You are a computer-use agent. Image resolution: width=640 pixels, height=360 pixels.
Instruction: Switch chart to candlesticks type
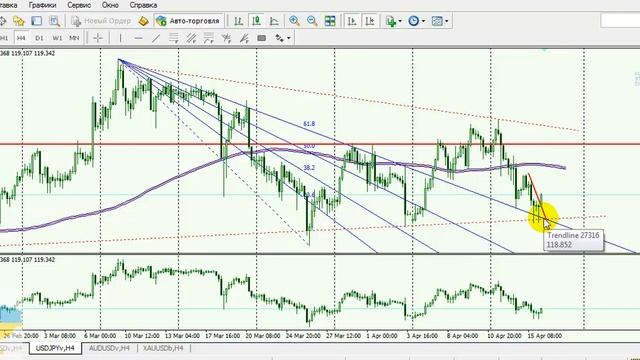point(256,21)
